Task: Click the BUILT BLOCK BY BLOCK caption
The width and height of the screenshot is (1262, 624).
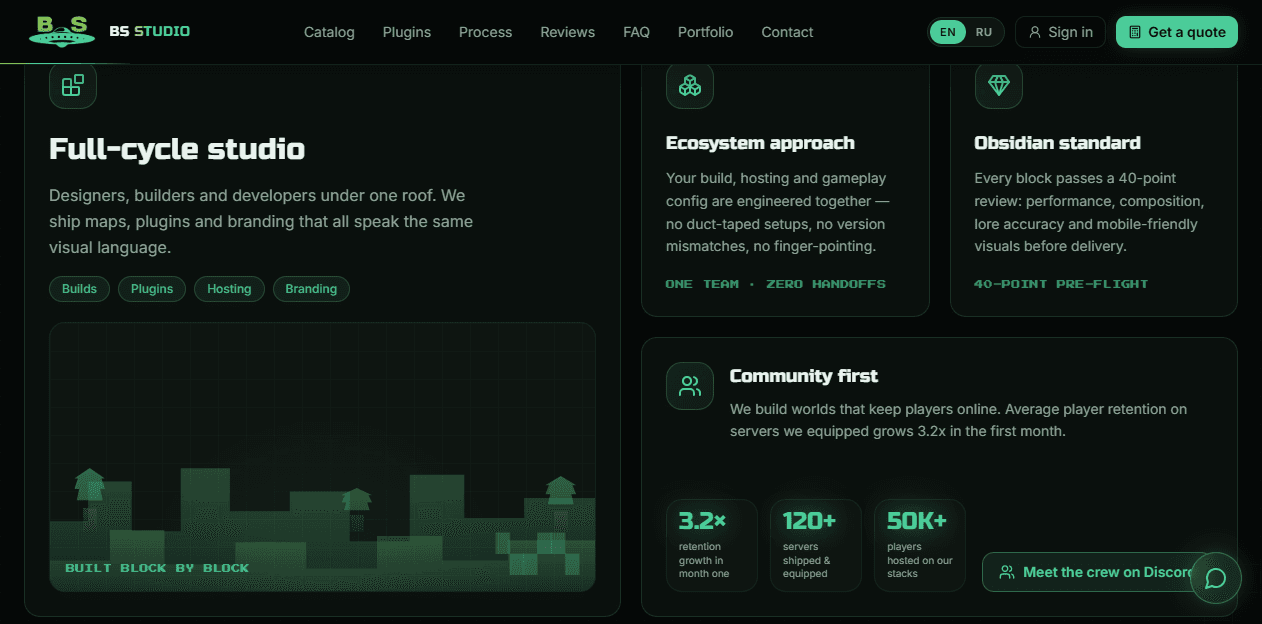Action: [157, 568]
